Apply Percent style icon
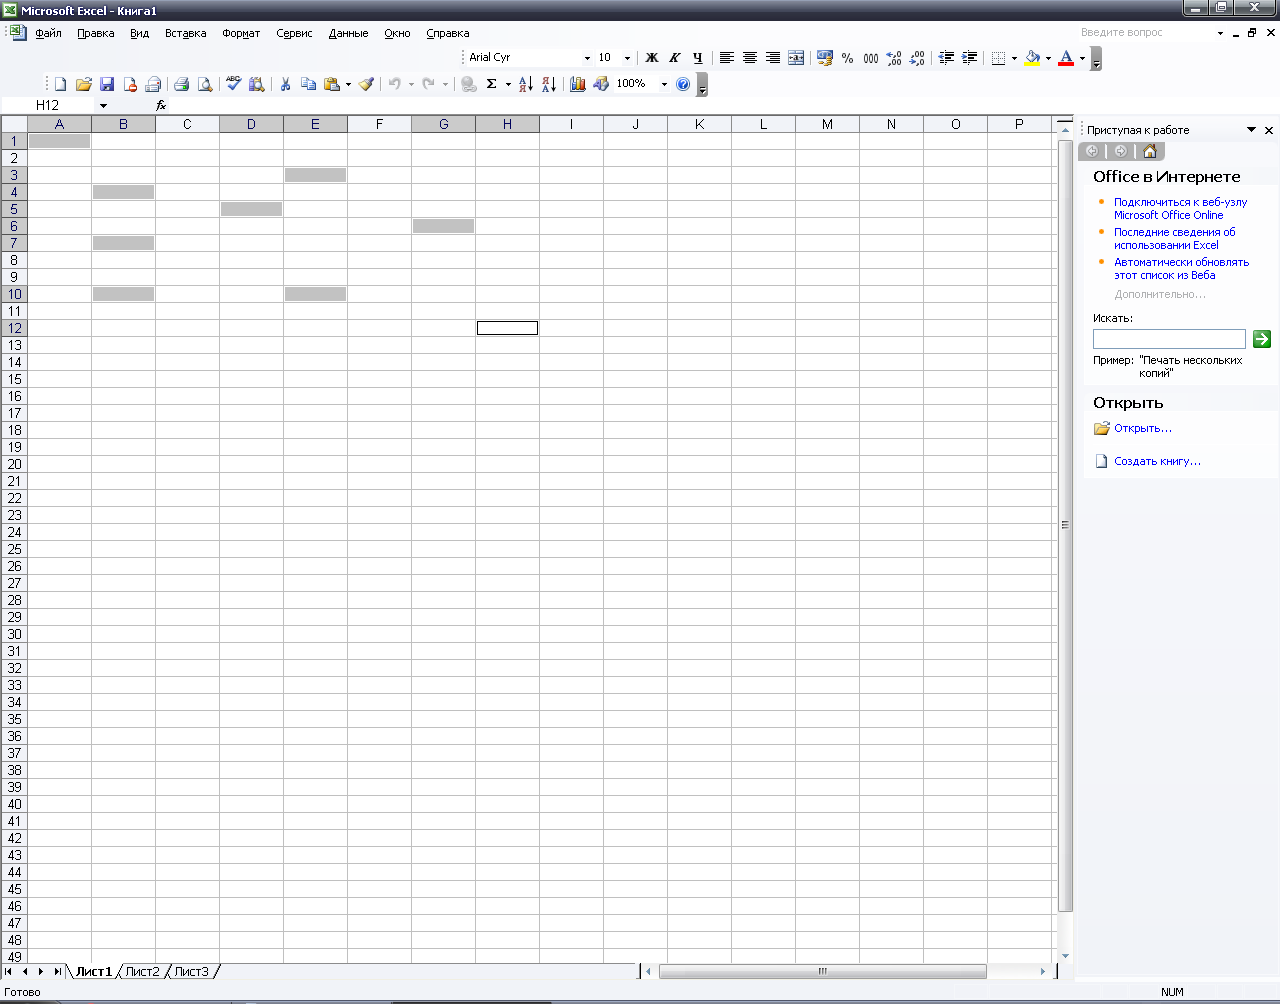Viewport: 1280px width, 1004px height. click(x=848, y=58)
